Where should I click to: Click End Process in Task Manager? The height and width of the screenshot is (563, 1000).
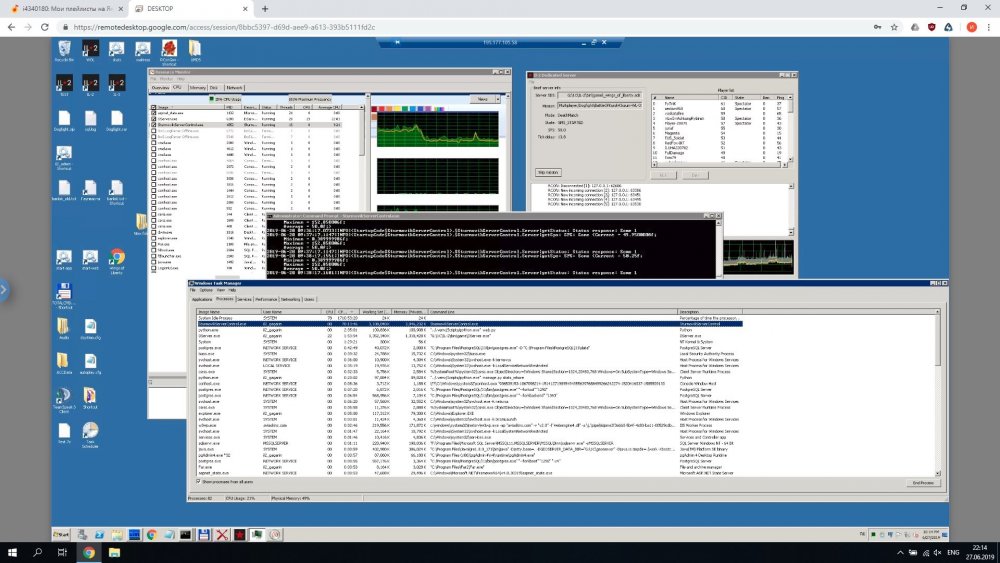point(923,483)
